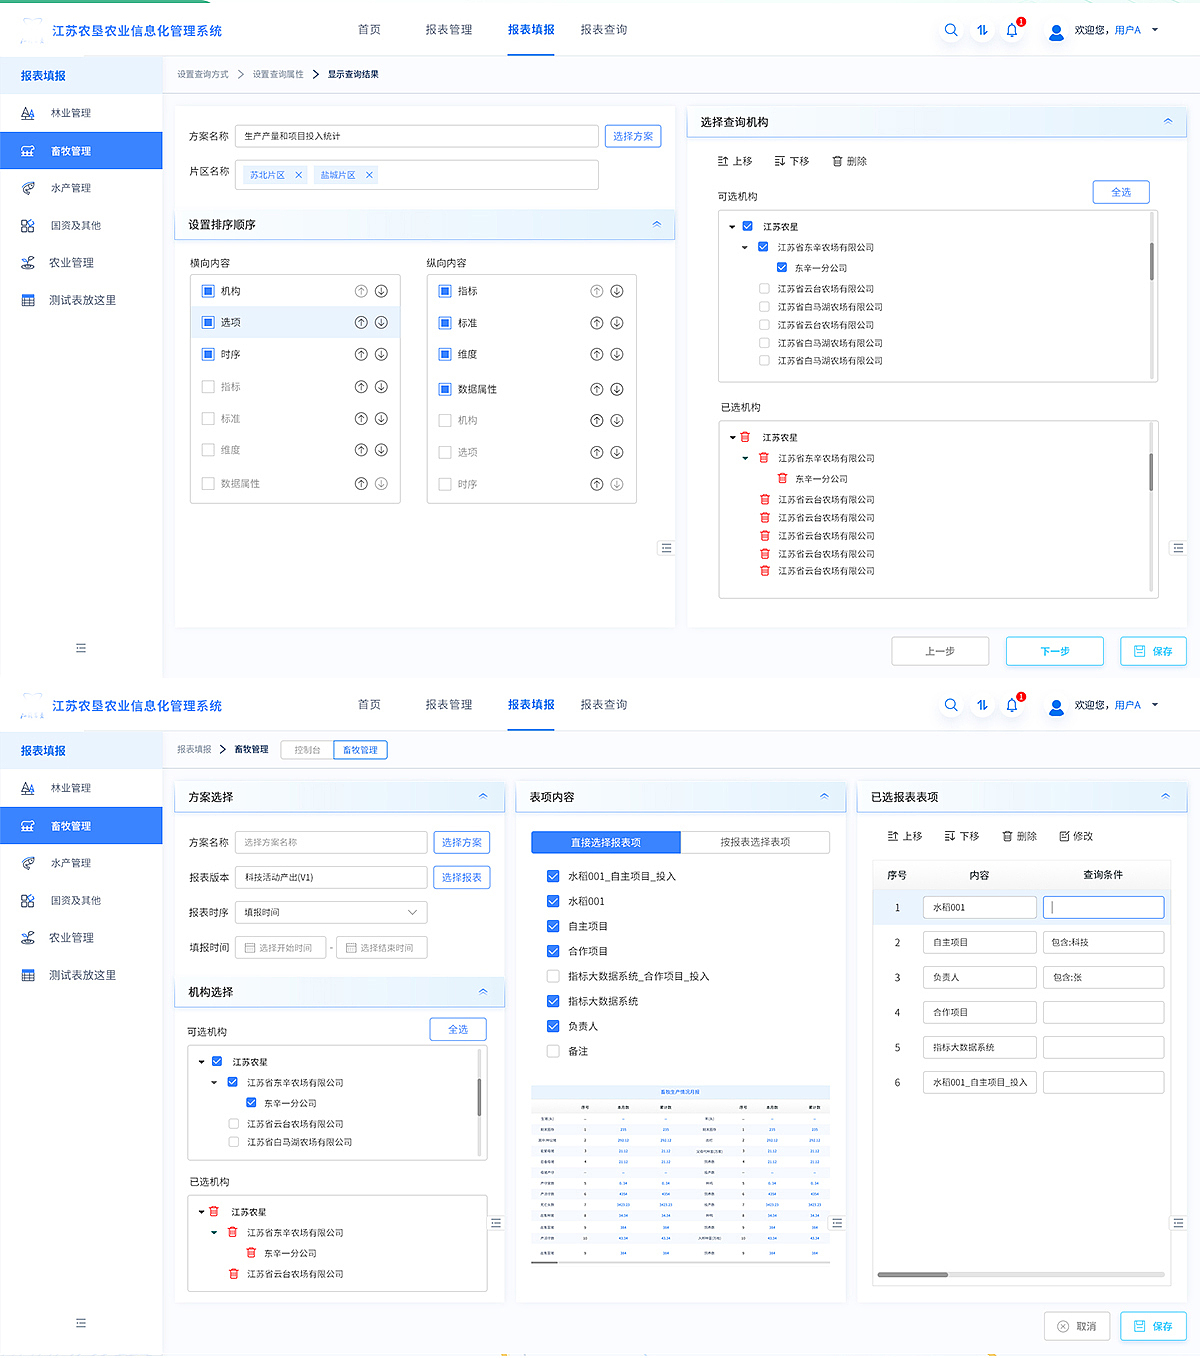Move 机构 up in the 横向内容 list
This screenshot has width=1200, height=1358.
point(361,291)
